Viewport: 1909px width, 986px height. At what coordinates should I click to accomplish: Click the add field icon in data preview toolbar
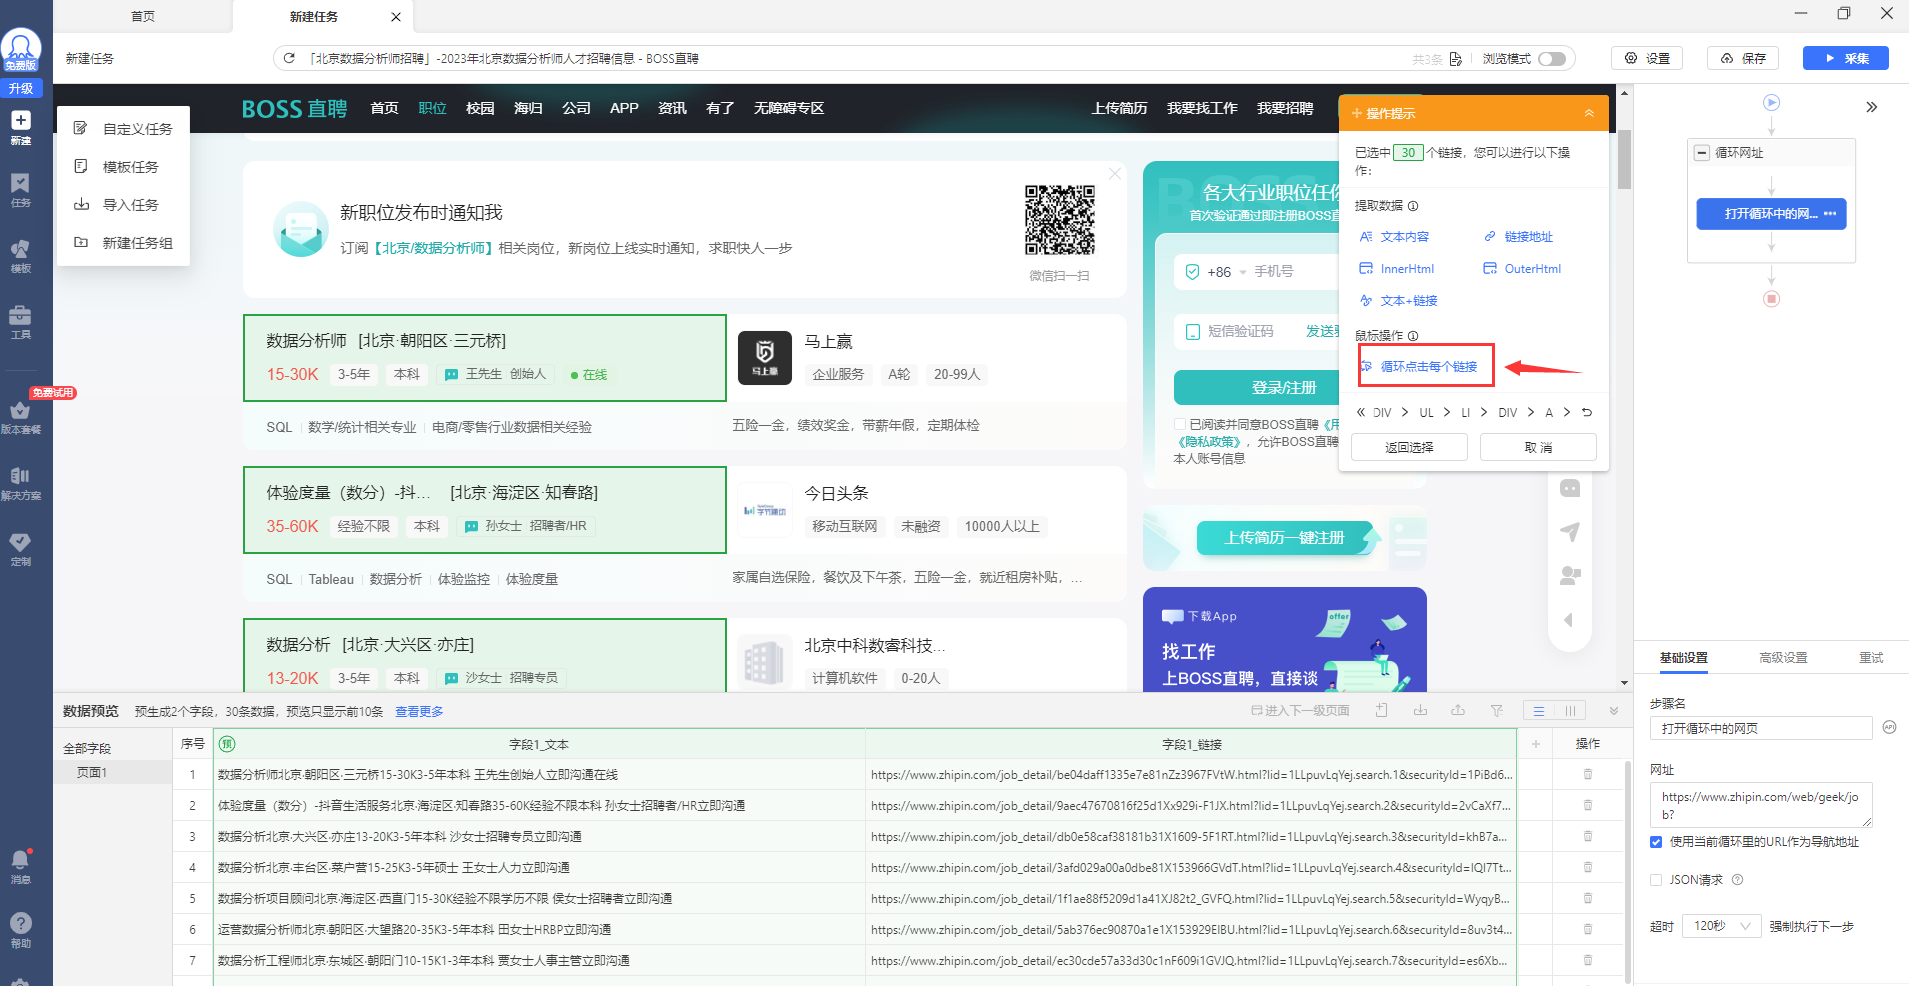[x=1381, y=710]
